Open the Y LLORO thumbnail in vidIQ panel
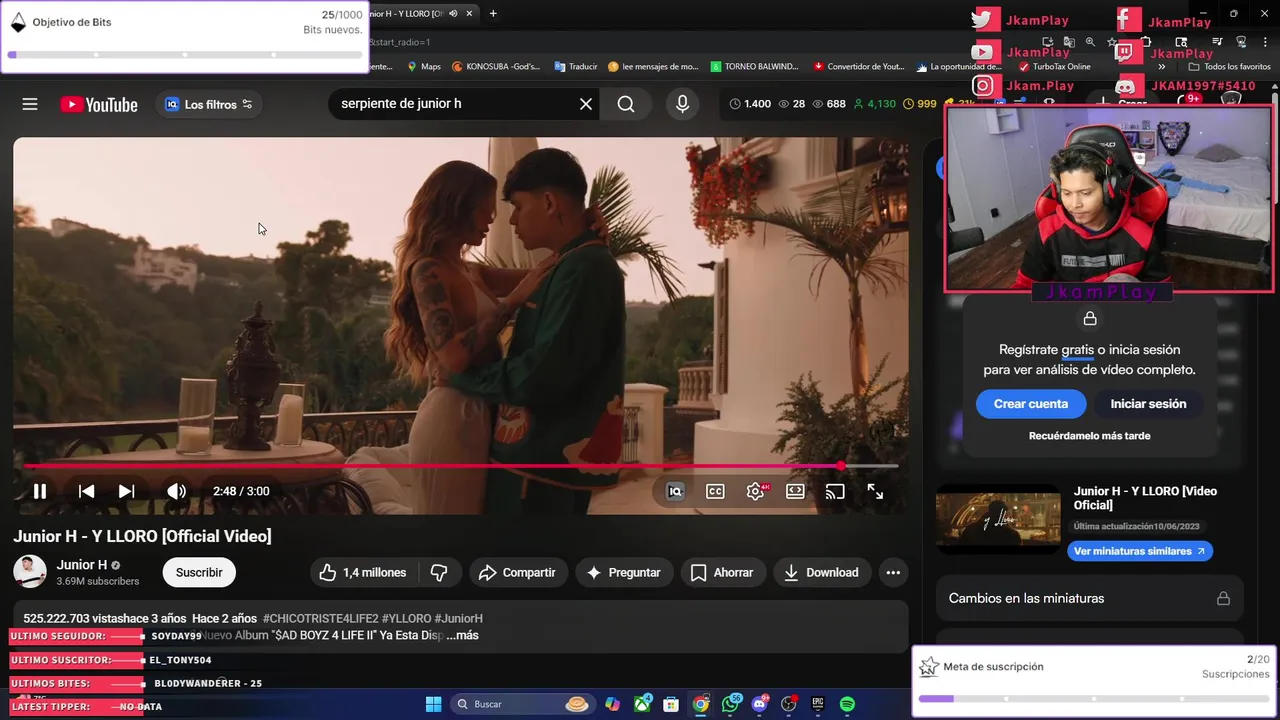 (x=998, y=519)
